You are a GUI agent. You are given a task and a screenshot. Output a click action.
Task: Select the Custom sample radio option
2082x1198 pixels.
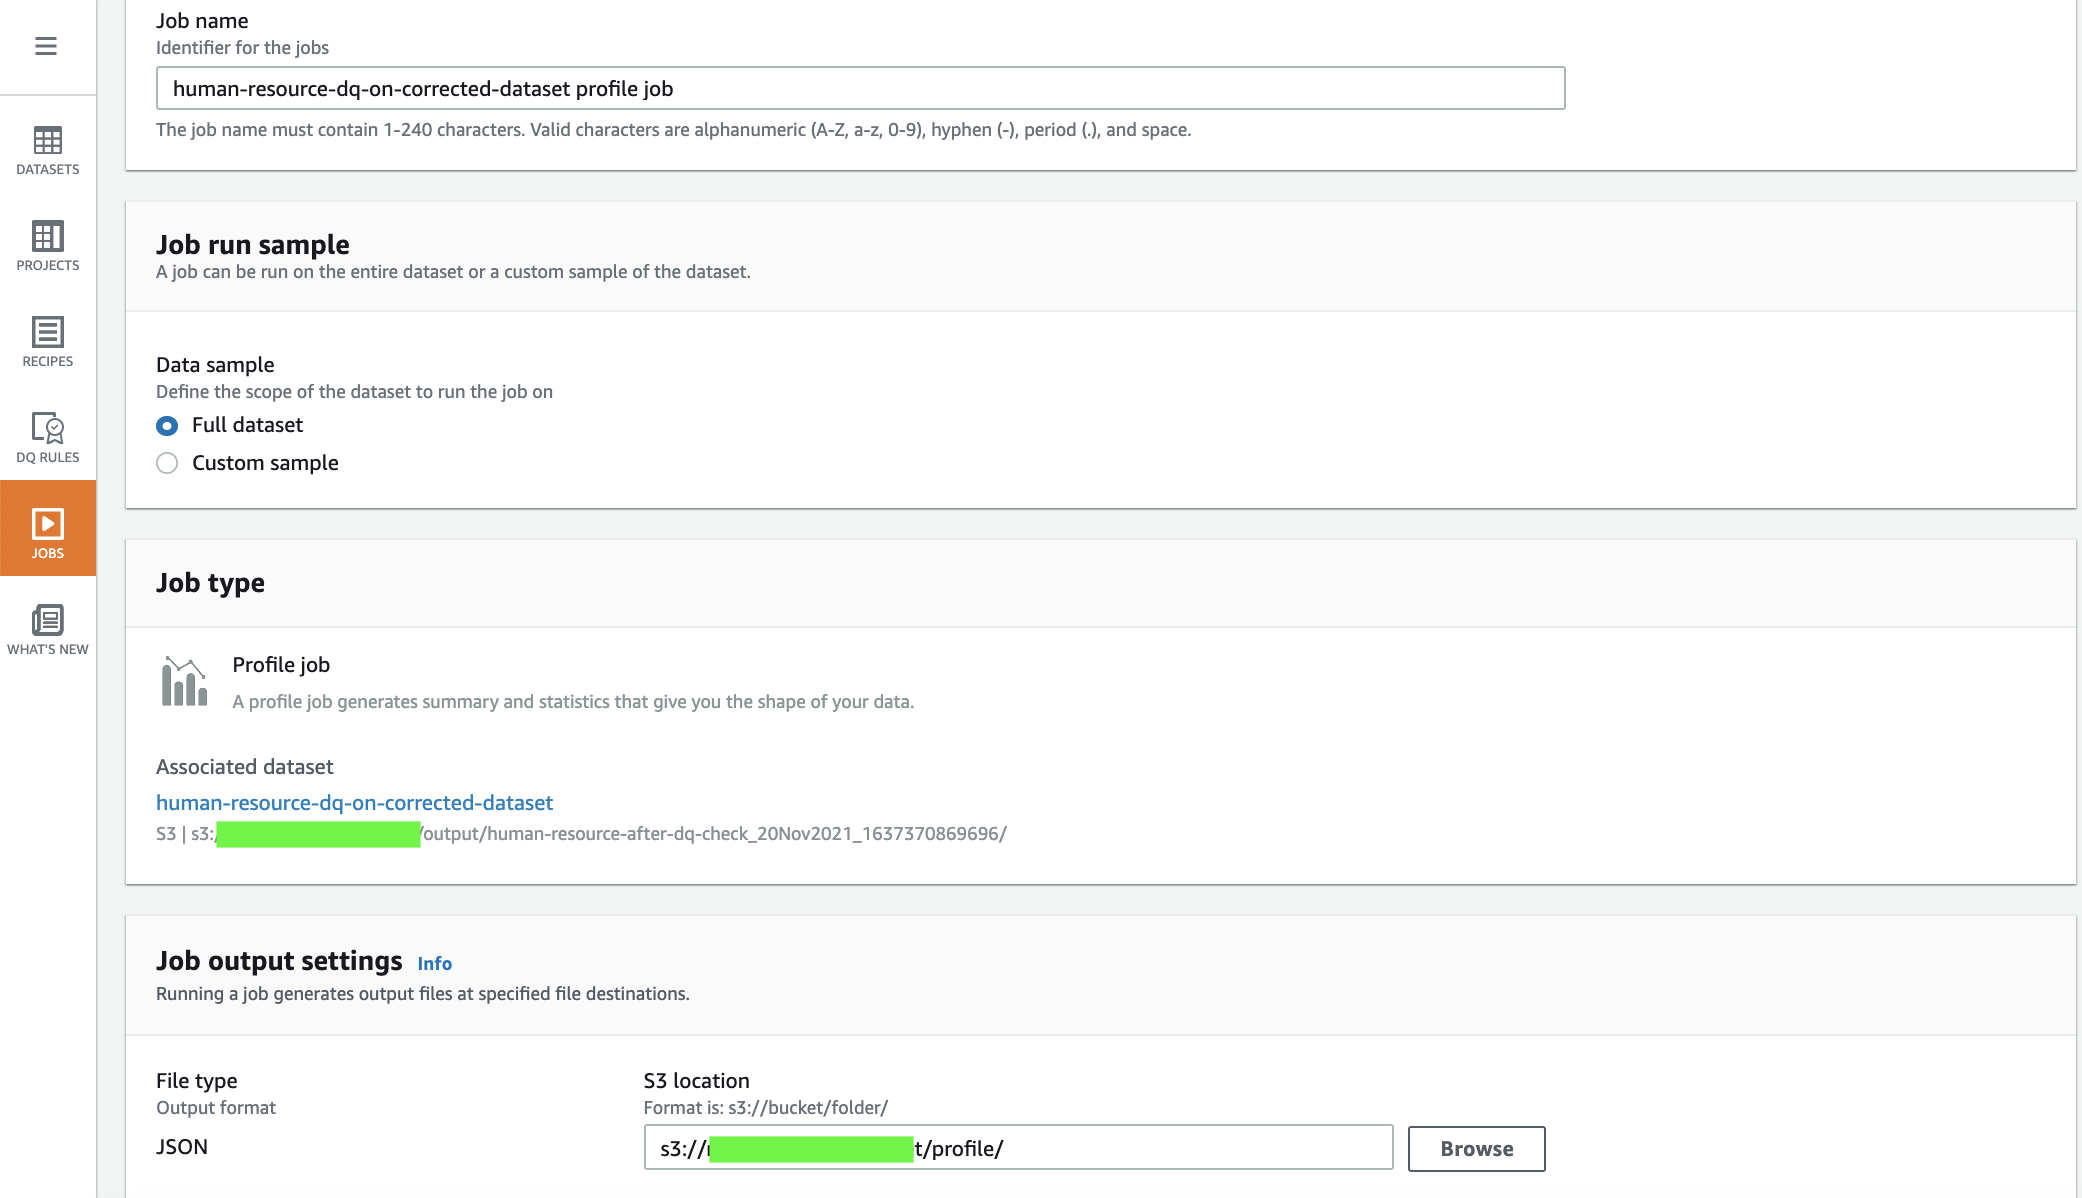(x=167, y=463)
